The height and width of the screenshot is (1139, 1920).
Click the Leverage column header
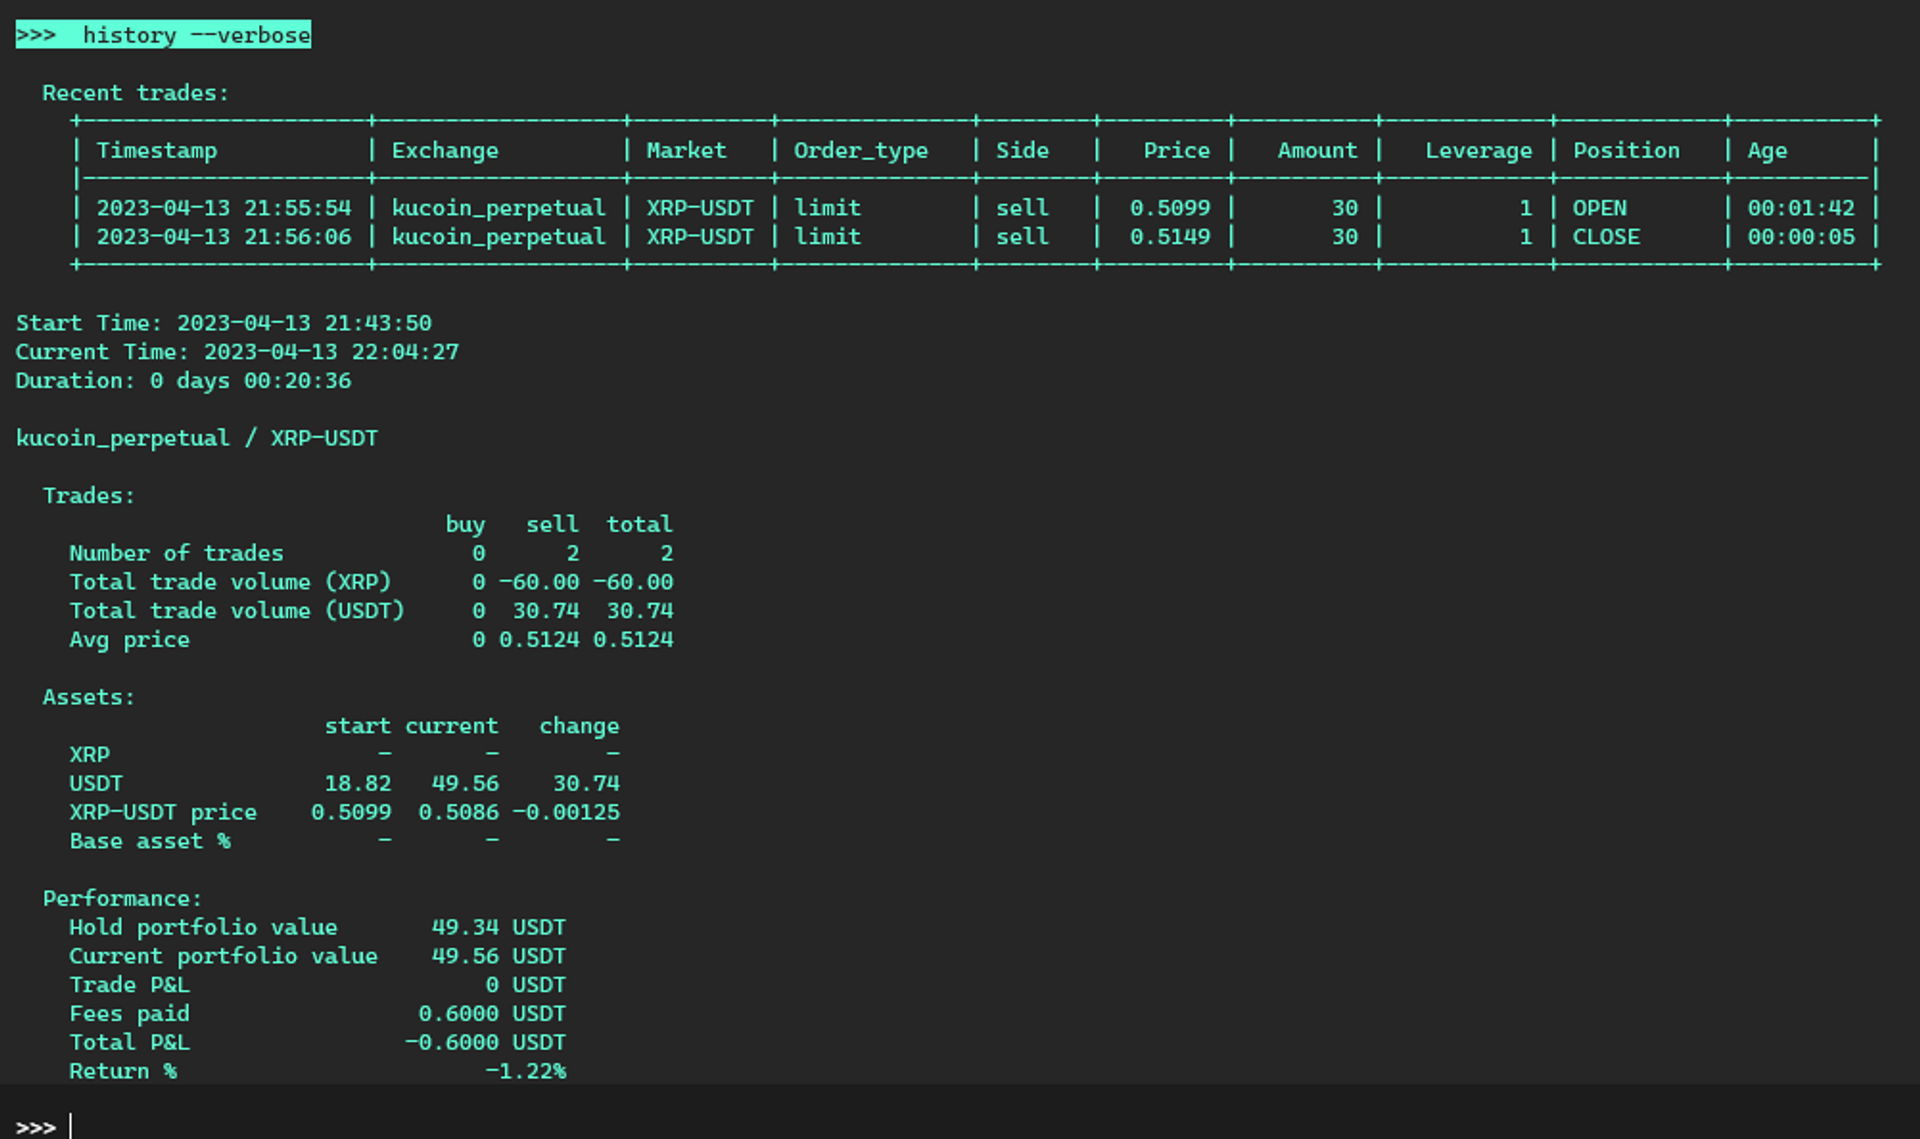pyautogui.click(x=1477, y=150)
